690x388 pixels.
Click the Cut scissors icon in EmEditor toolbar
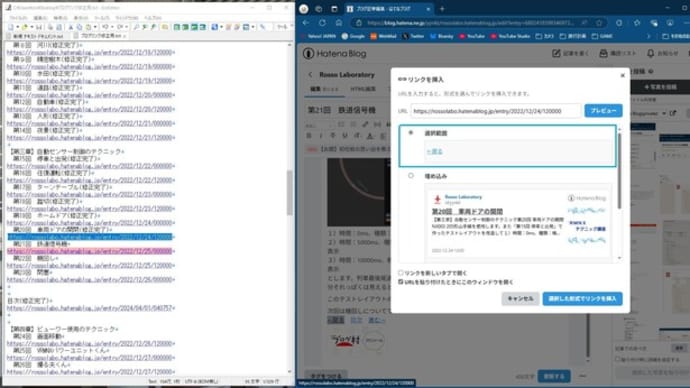click(70, 27)
